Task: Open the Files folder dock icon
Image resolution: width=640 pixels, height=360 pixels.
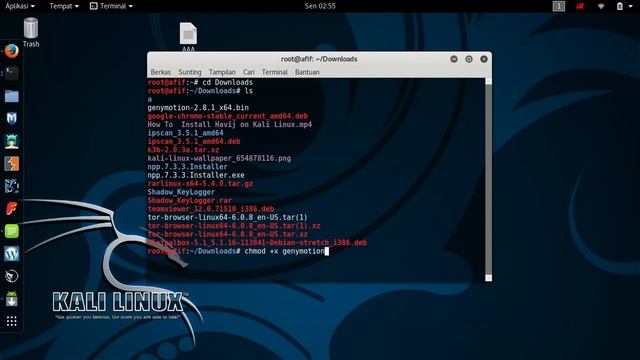Action: [x=11, y=96]
